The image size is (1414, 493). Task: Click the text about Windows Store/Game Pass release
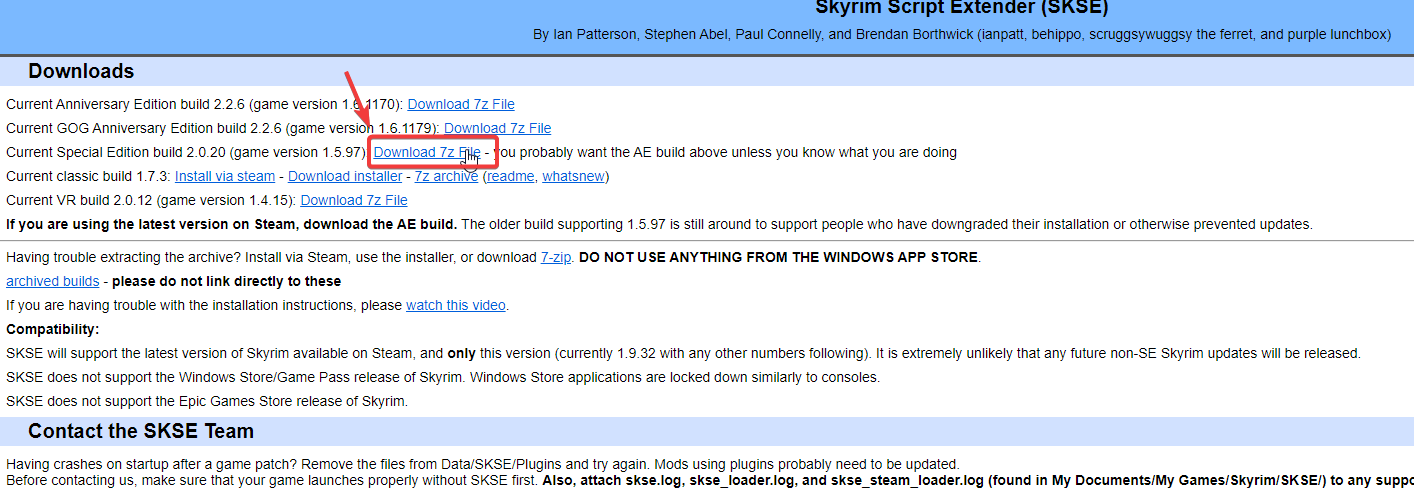tap(443, 377)
